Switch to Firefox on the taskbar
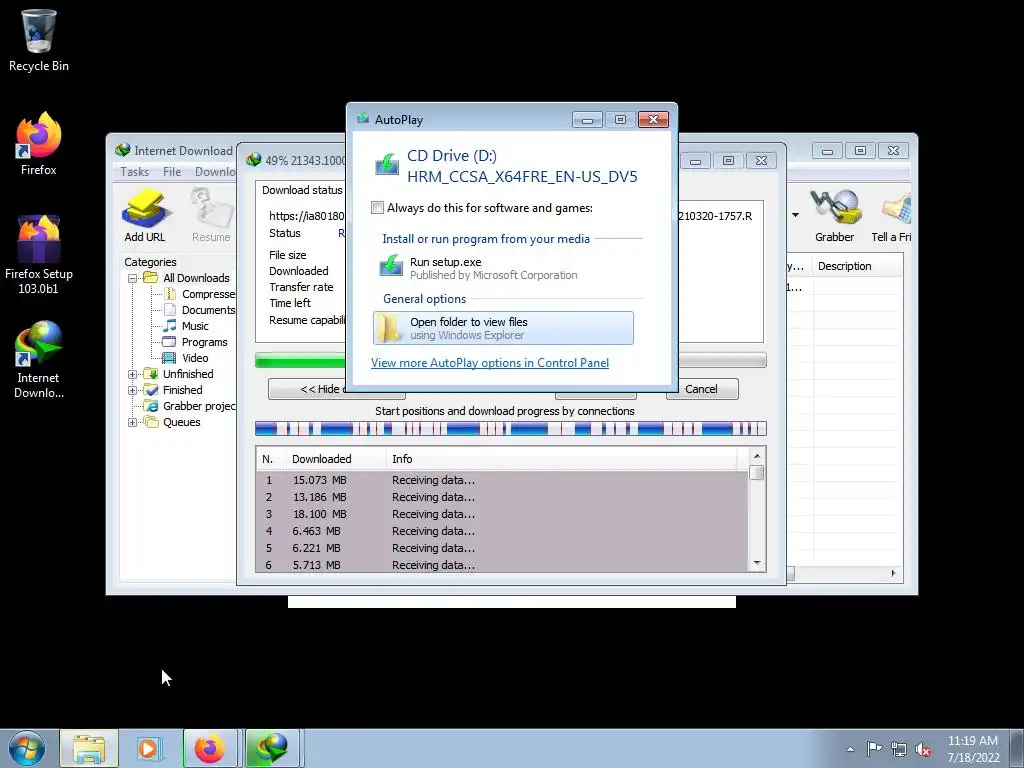 (x=210, y=748)
